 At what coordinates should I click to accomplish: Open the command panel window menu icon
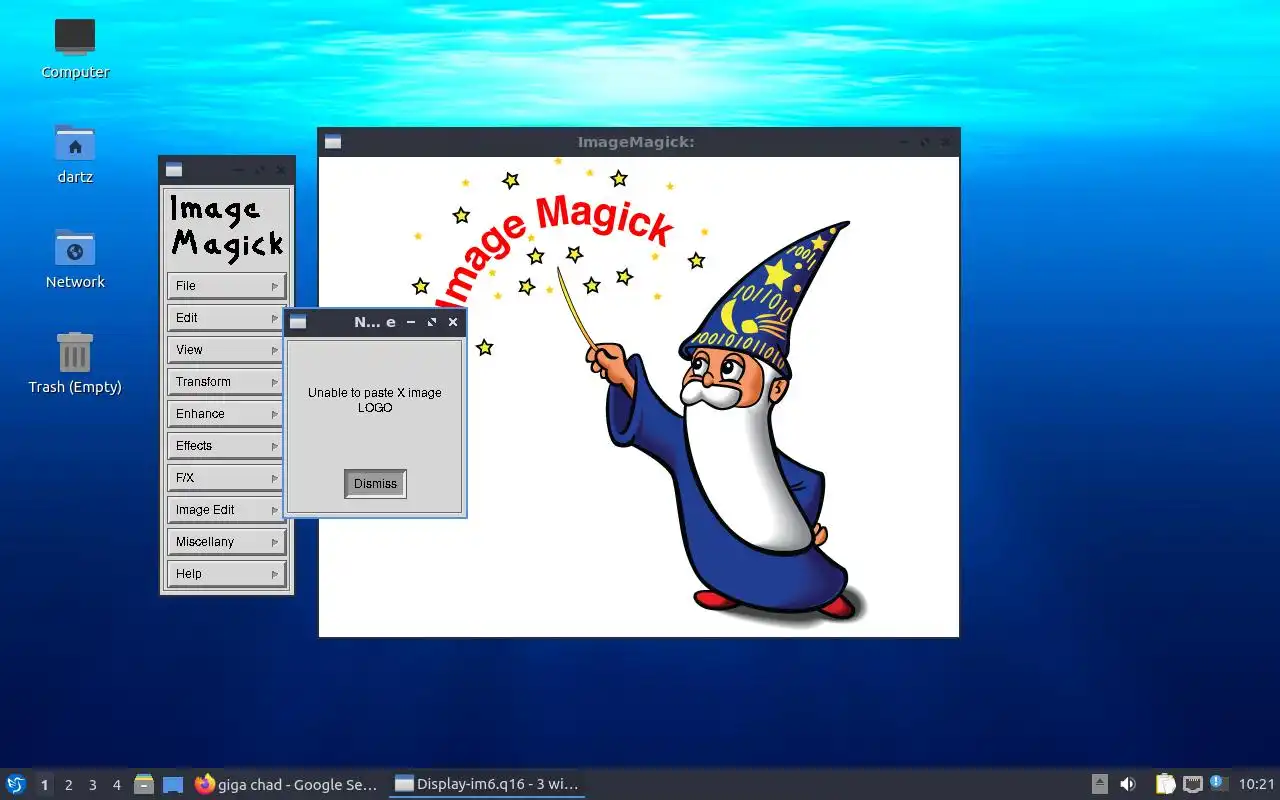tap(174, 170)
